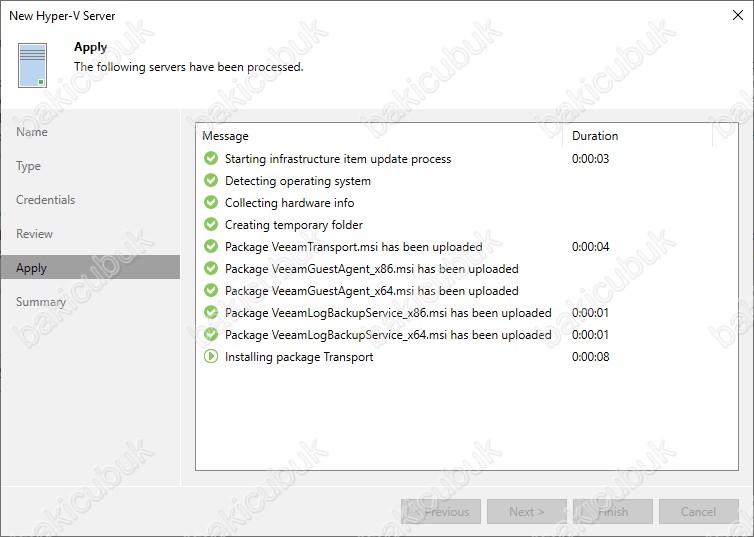Click green check beside Creating temporary folder
Viewport: 754px width, 537px height.
(211, 225)
